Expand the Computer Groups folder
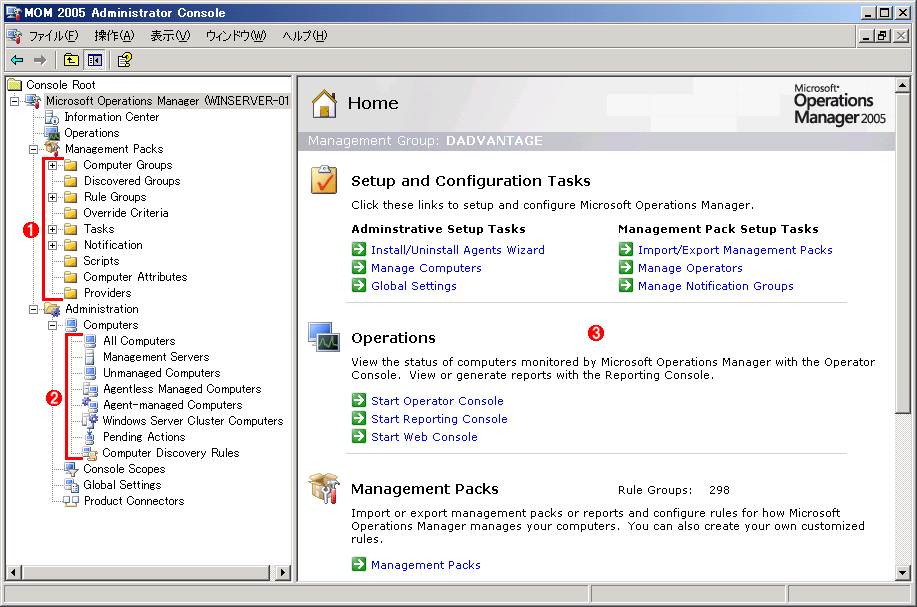This screenshot has height=607, width=917. (x=52, y=165)
